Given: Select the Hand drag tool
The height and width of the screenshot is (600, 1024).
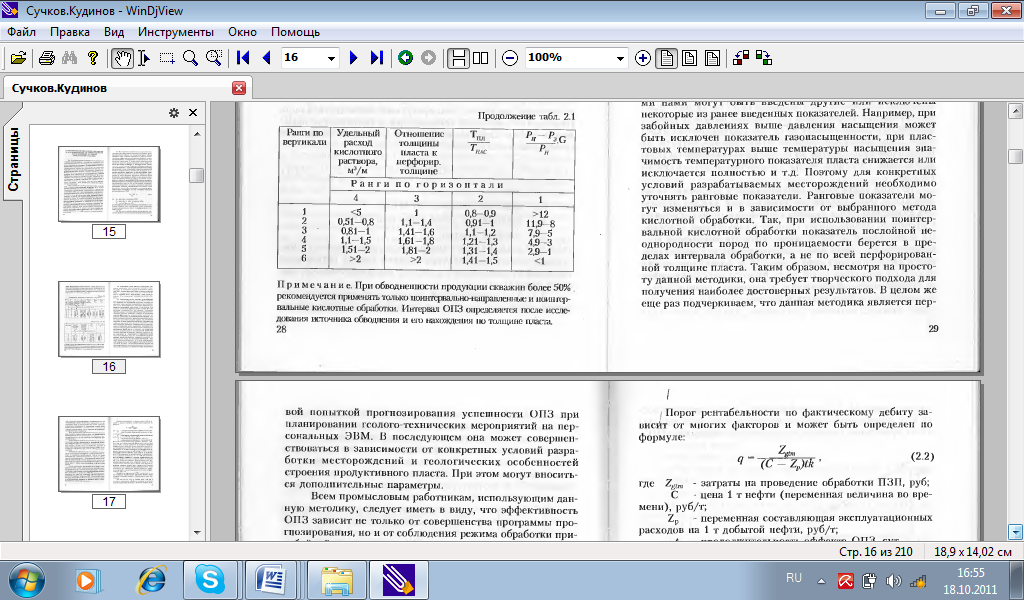Looking at the screenshot, I should 122,58.
